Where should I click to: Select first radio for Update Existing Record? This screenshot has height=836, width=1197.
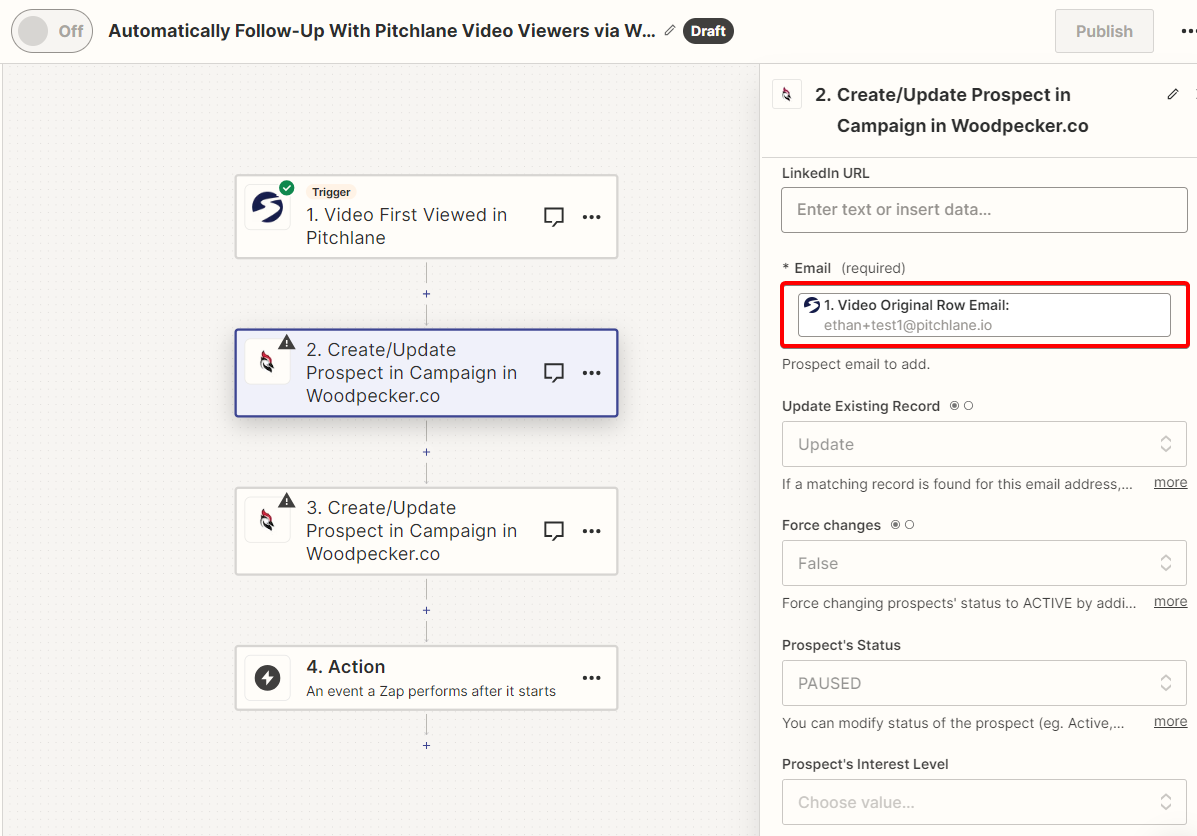954,405
